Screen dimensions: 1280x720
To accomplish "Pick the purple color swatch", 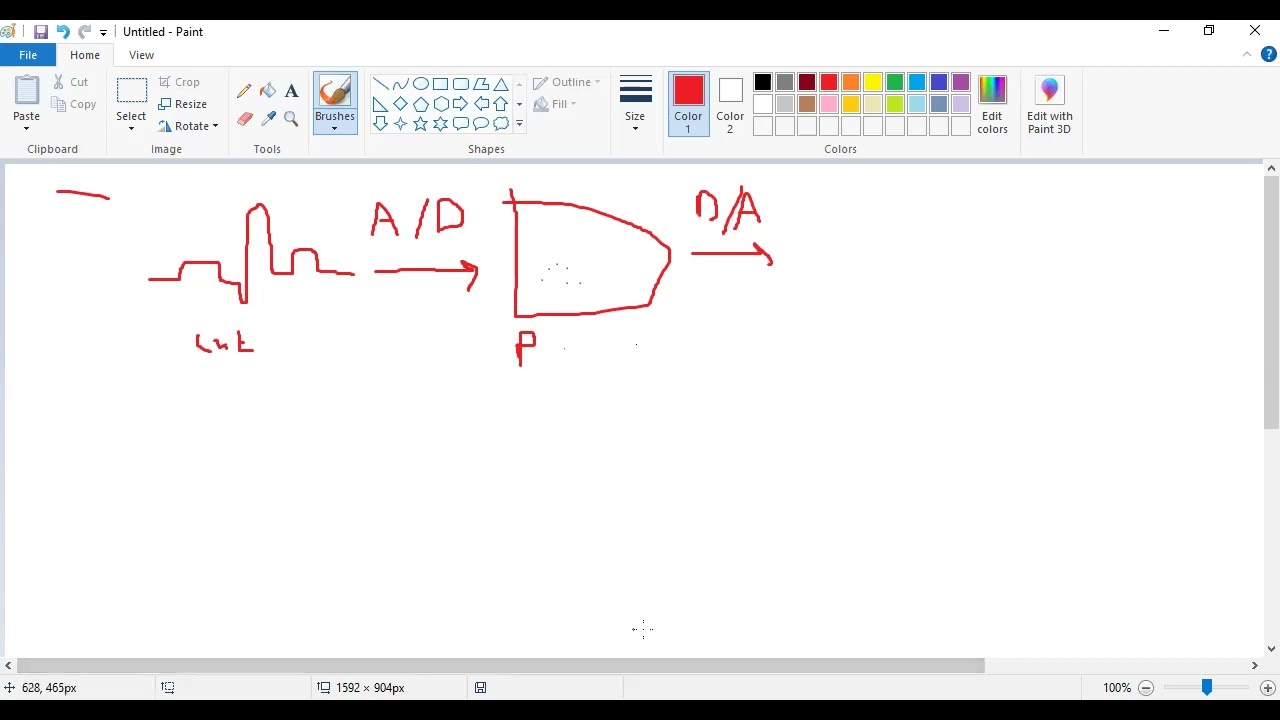I will 961,82.
